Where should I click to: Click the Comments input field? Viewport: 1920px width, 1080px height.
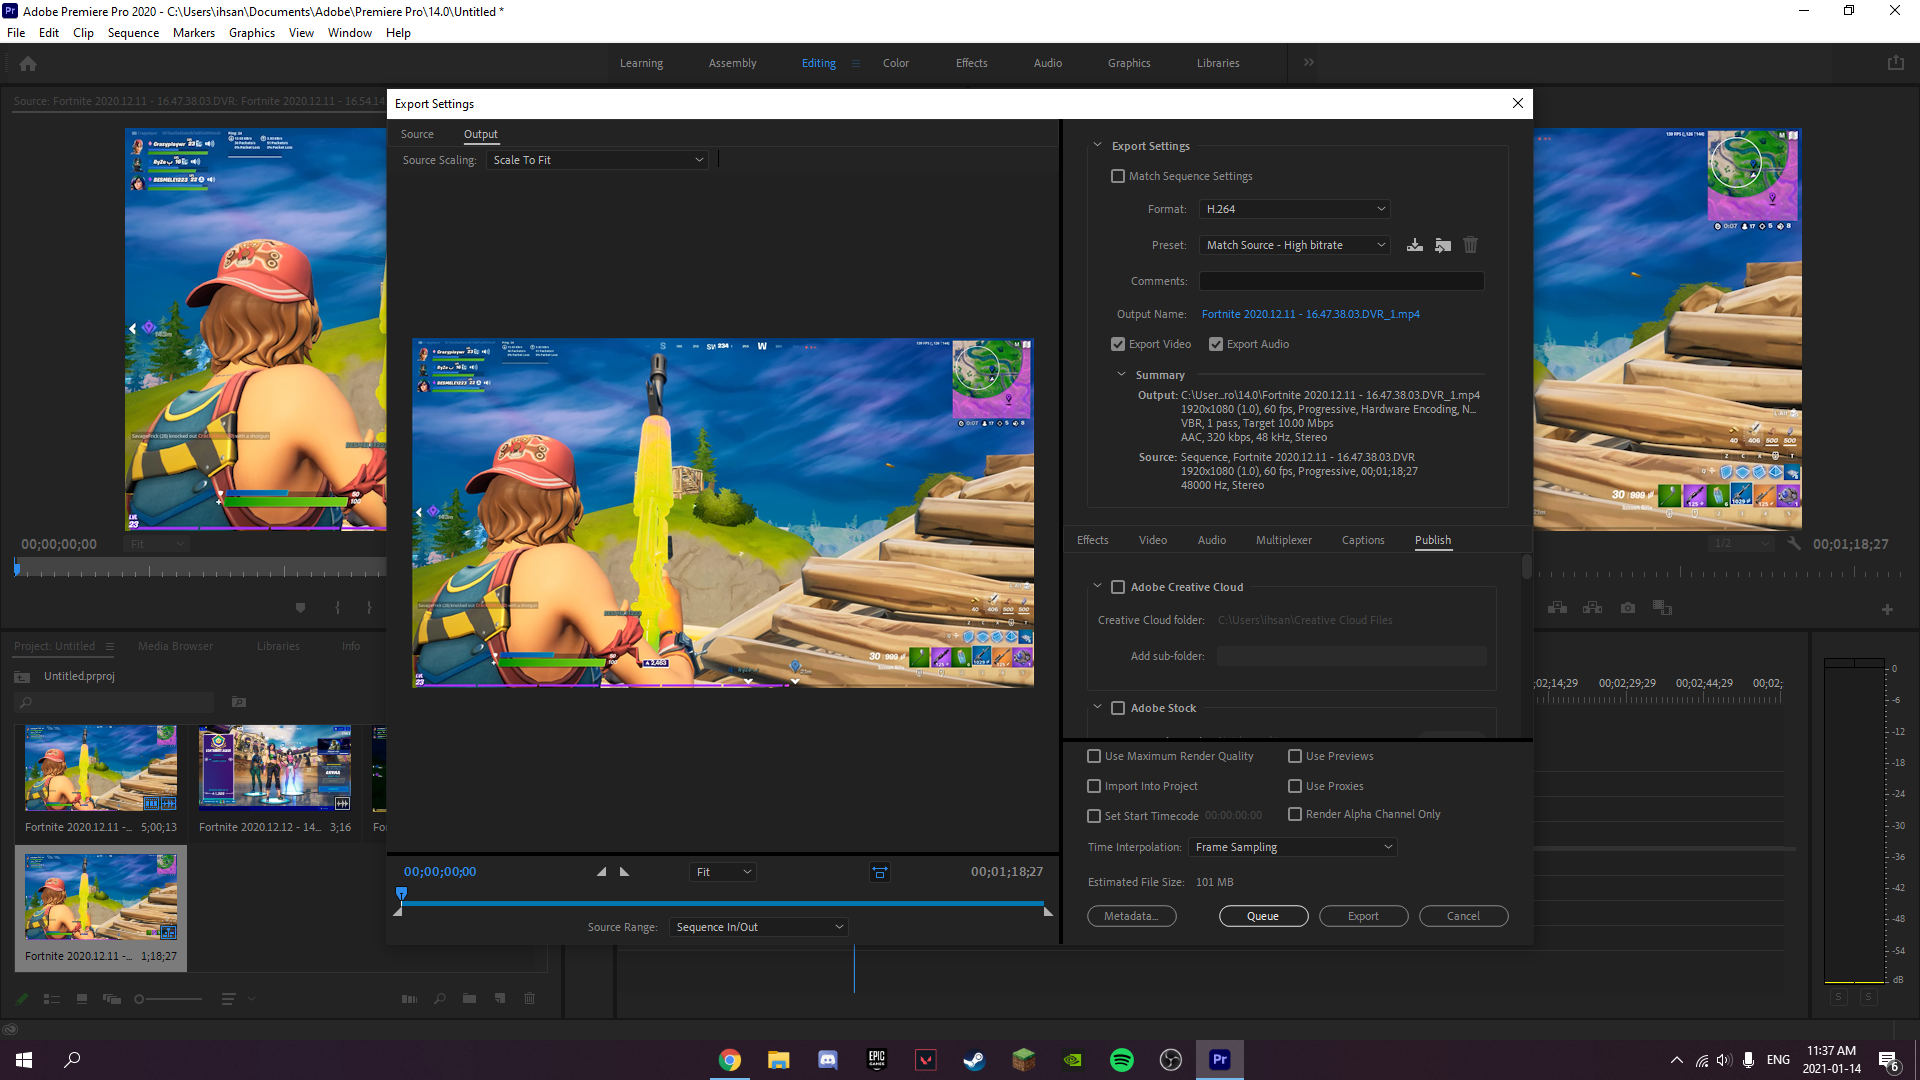[x=1341, y=281]
